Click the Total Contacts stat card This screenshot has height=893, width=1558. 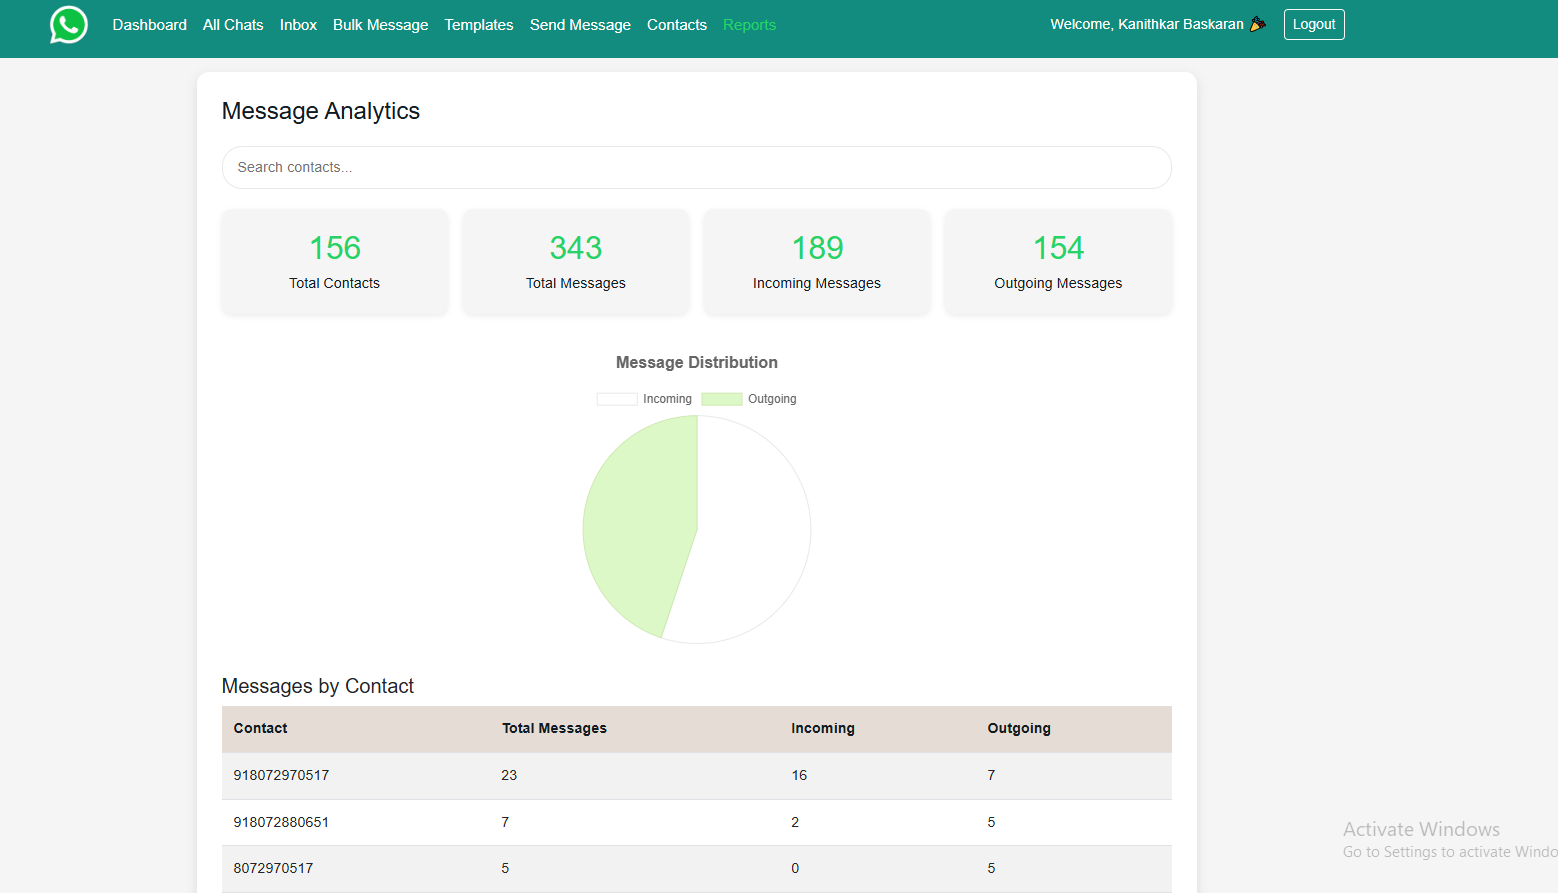[334, 261]
